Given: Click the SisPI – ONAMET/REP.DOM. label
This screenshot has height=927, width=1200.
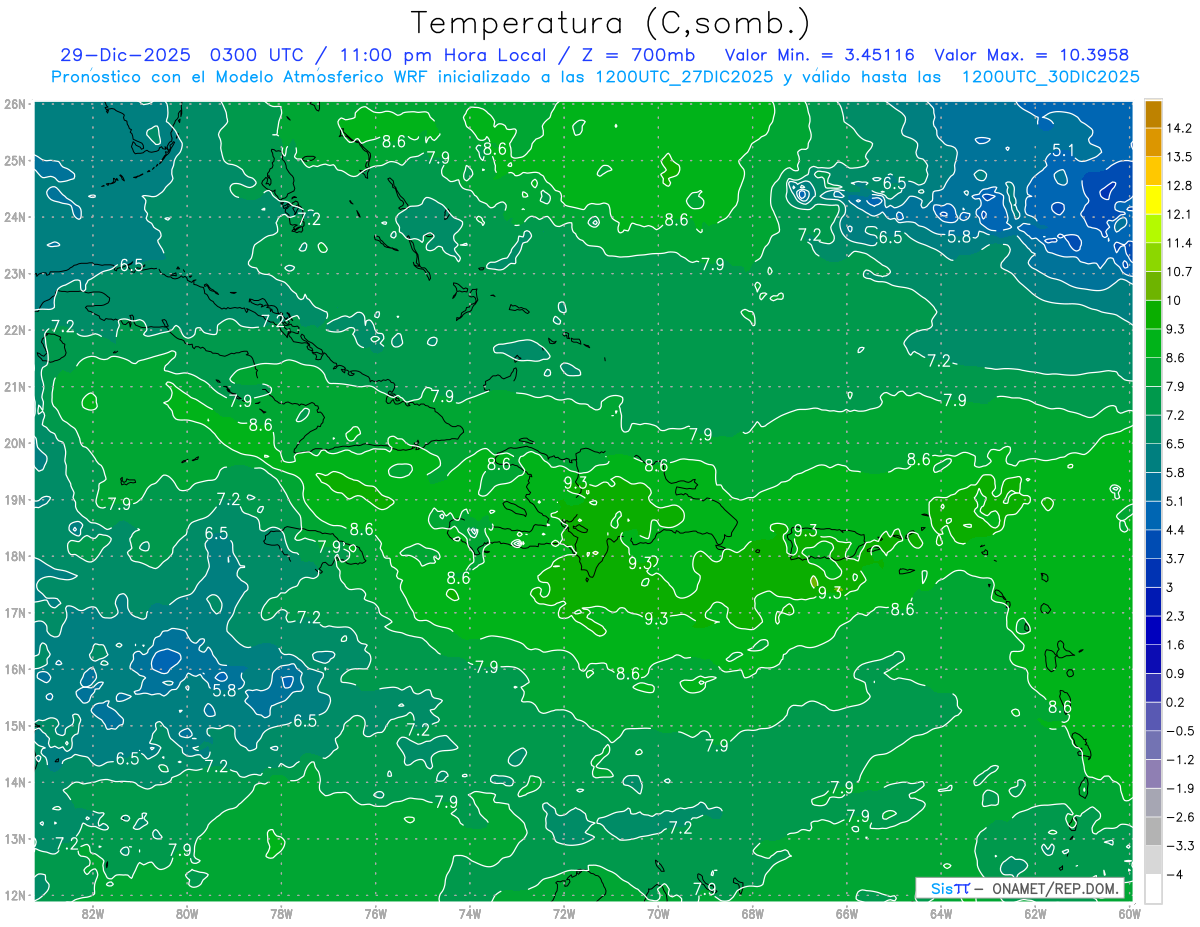Looking at the screenshot, I should click(x=1020, y=888).
